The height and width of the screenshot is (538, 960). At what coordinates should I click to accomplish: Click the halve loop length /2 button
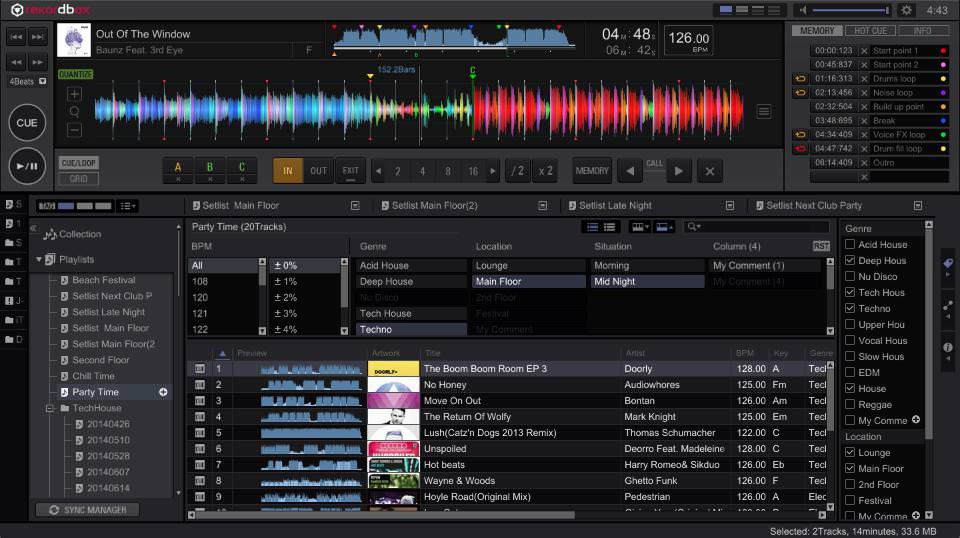[518, 171]
